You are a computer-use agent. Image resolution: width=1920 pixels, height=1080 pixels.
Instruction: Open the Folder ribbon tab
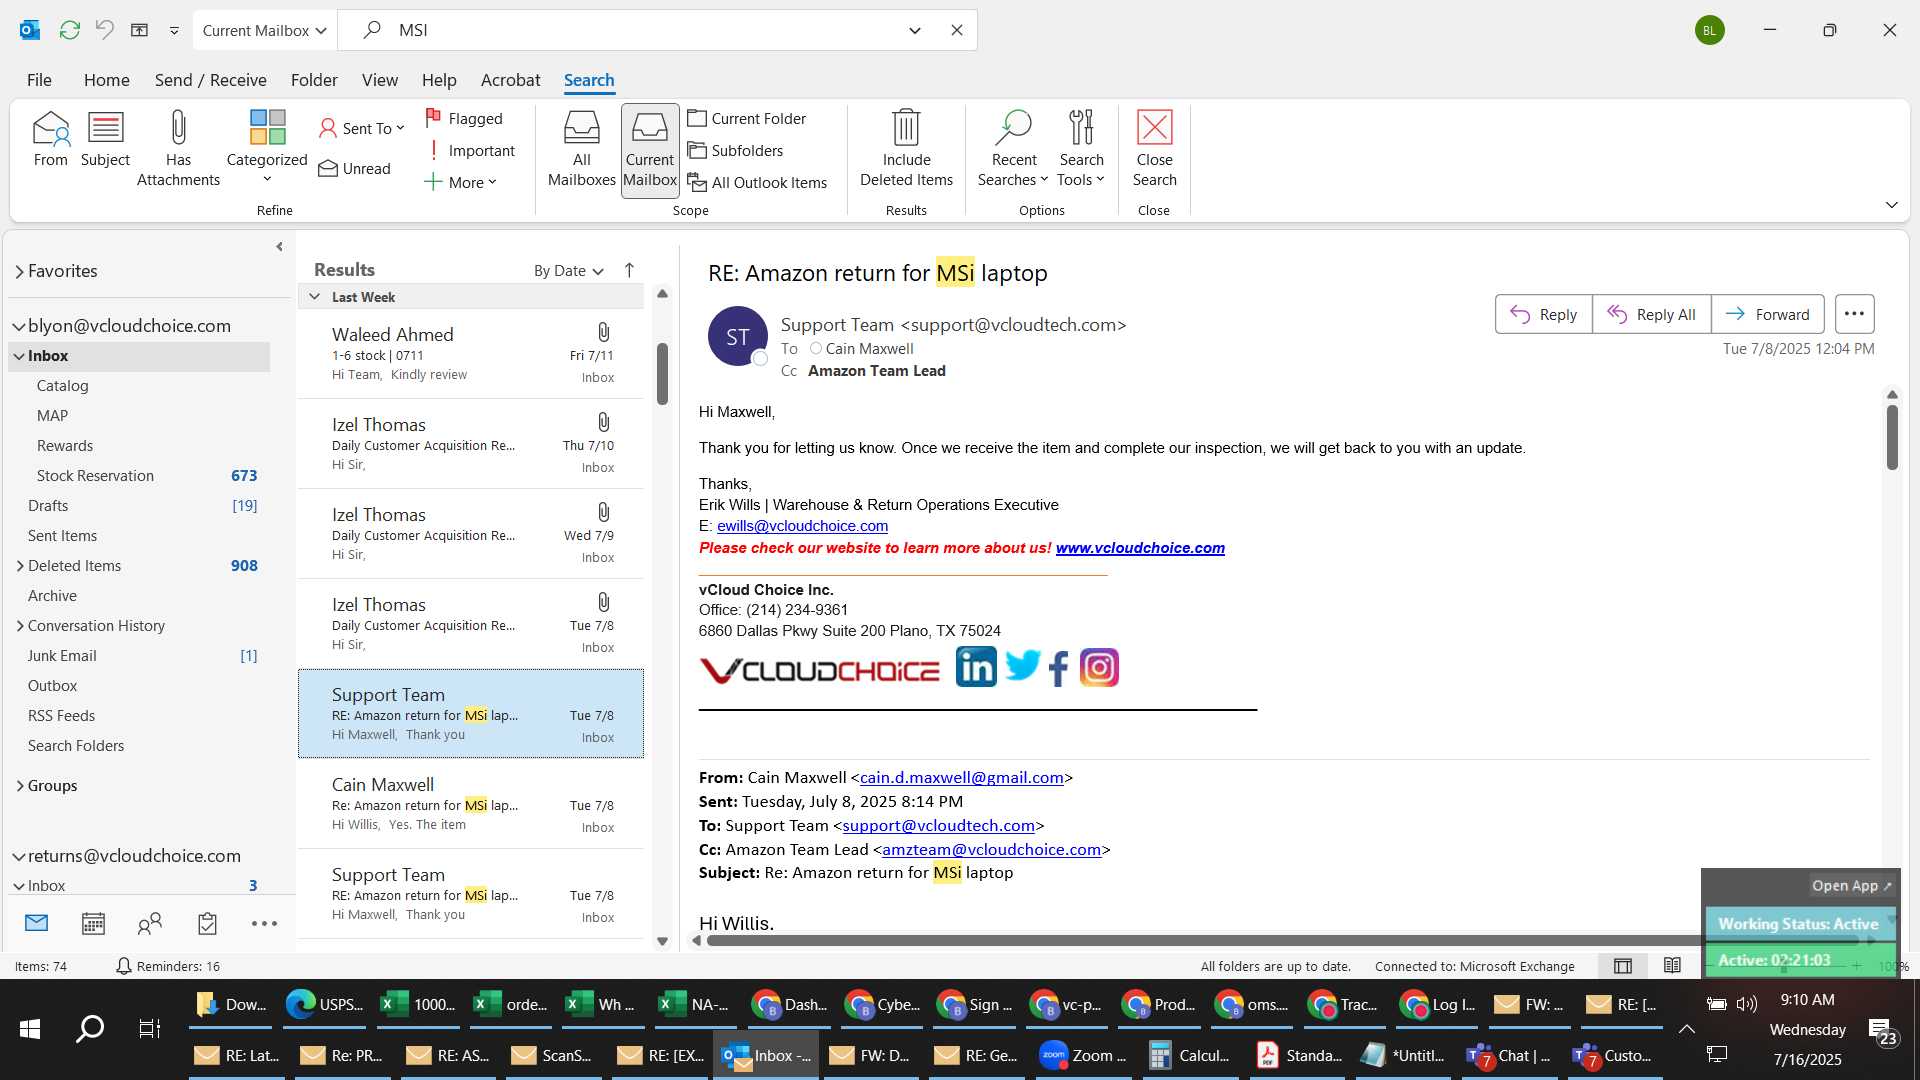pyautogui.click(x=314, y=80)
